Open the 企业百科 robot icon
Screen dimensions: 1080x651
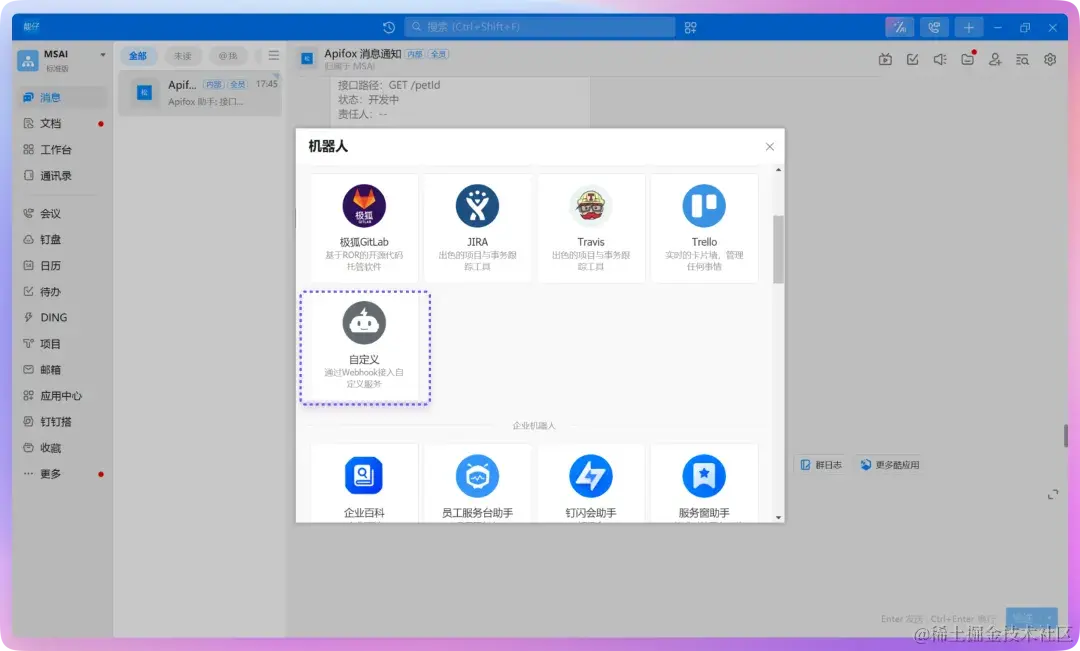(364, 475)
